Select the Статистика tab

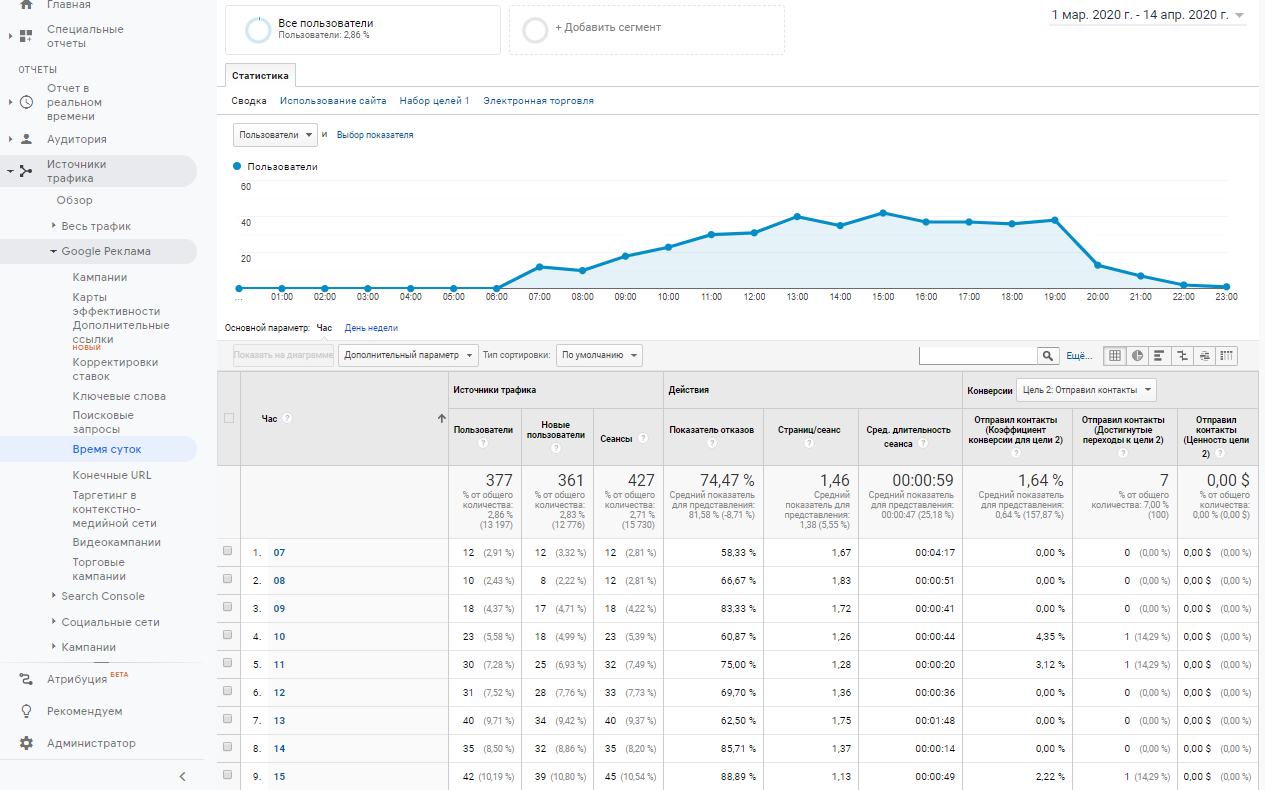coord(260,75)
